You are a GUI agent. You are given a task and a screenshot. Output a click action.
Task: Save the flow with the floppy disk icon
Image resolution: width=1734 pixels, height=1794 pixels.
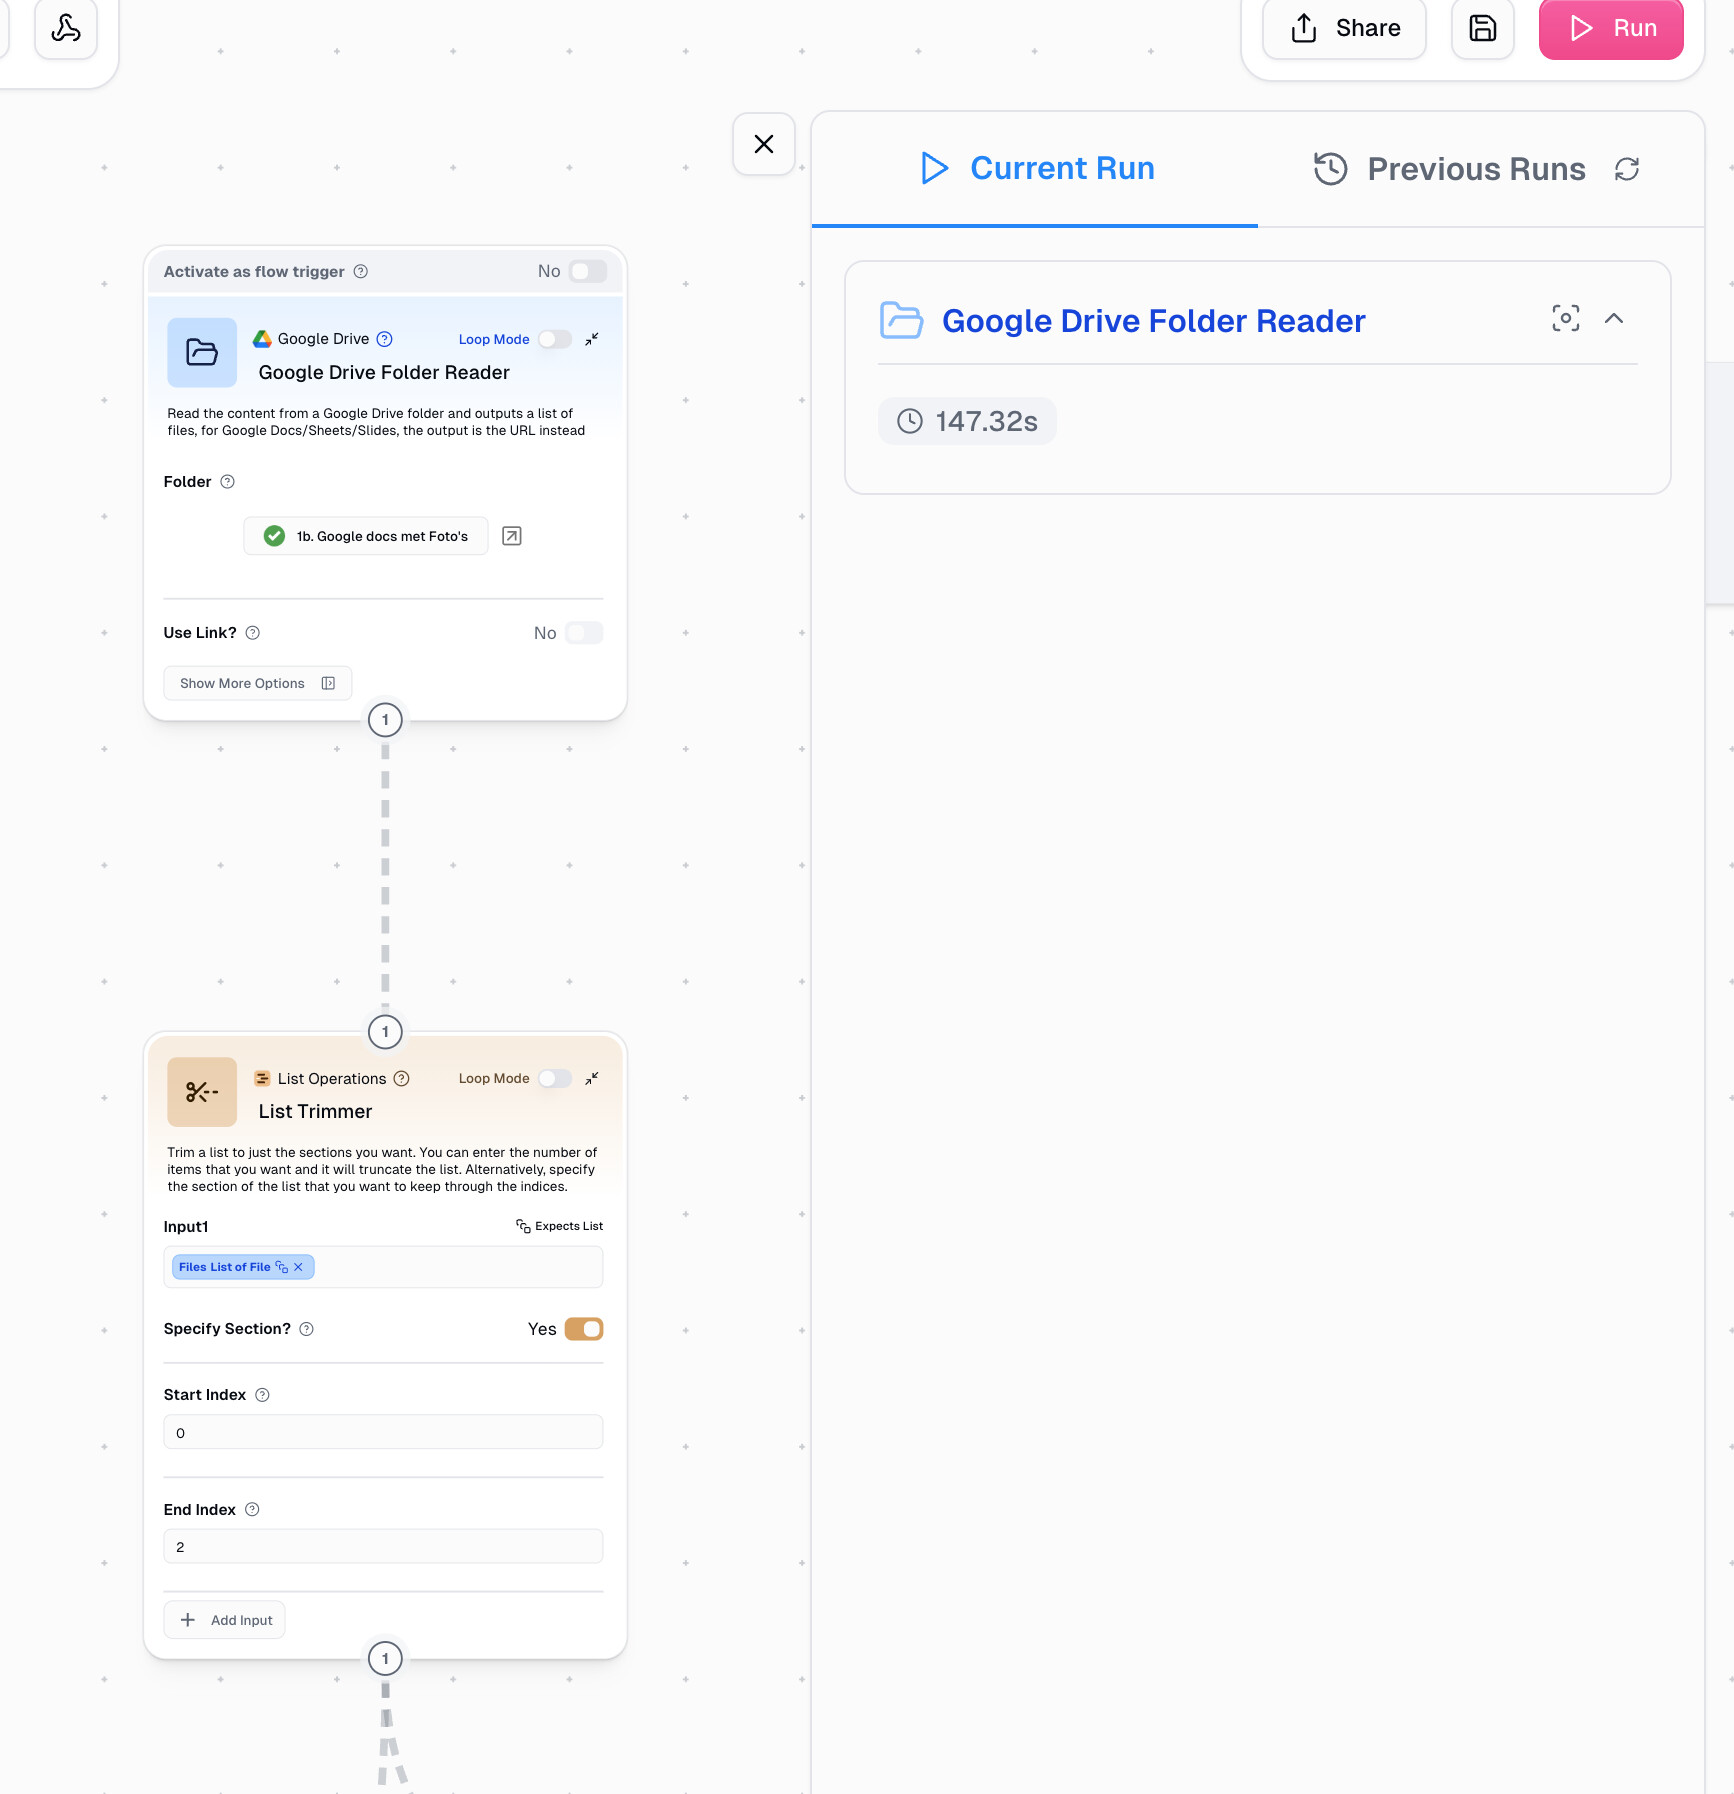(1482, 28)
